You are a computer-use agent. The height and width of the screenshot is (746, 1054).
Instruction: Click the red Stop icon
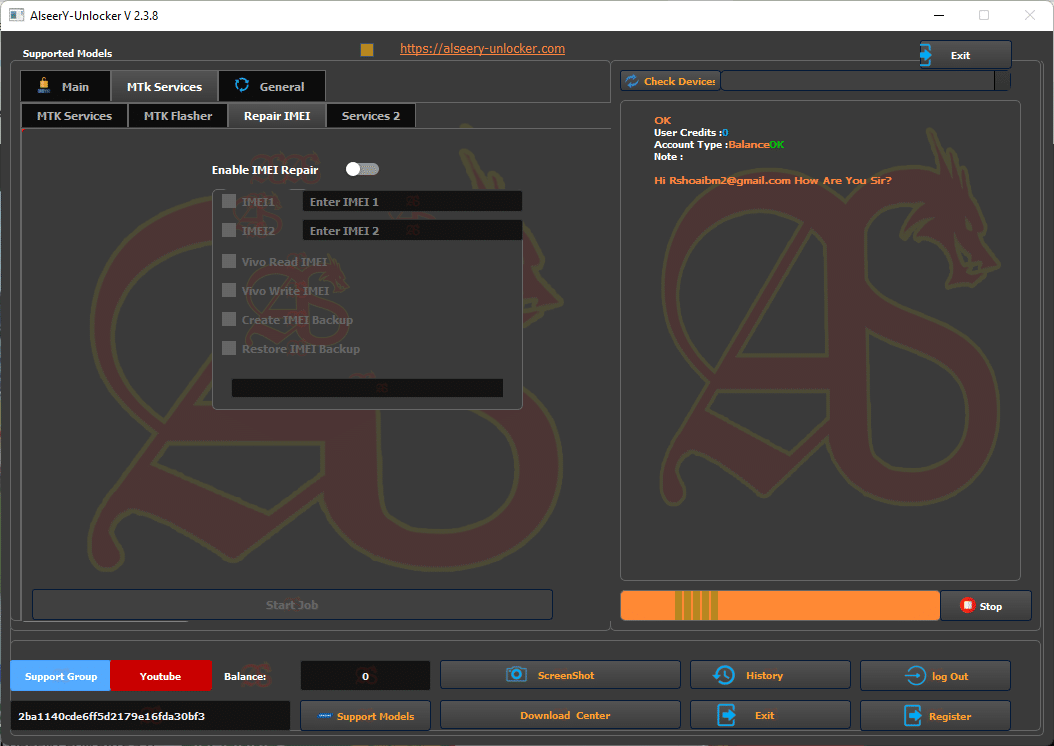click(x=967, y=606)
